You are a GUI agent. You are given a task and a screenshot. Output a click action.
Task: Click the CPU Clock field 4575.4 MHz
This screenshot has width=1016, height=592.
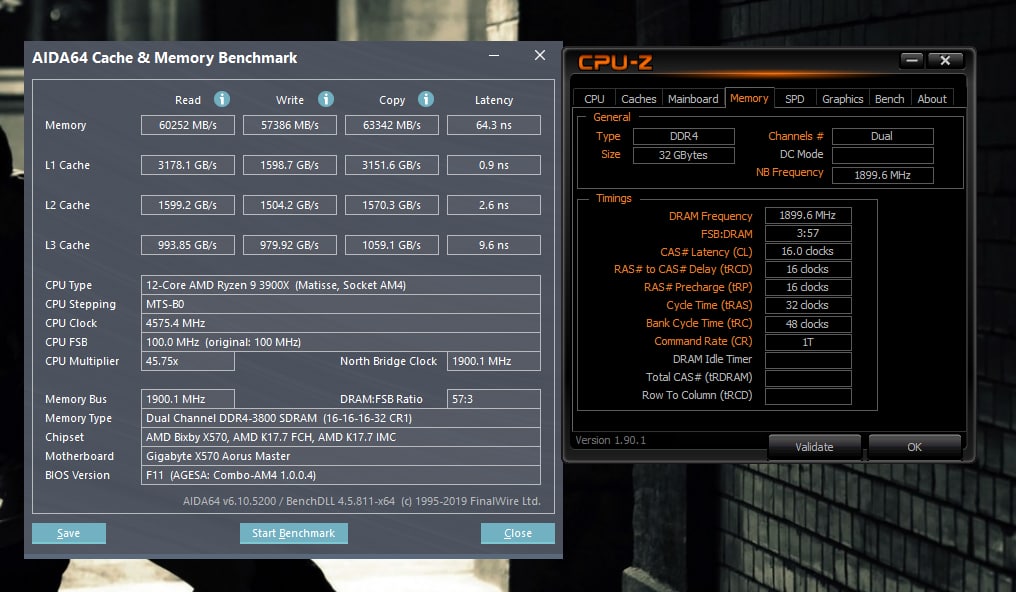[341, 323]
